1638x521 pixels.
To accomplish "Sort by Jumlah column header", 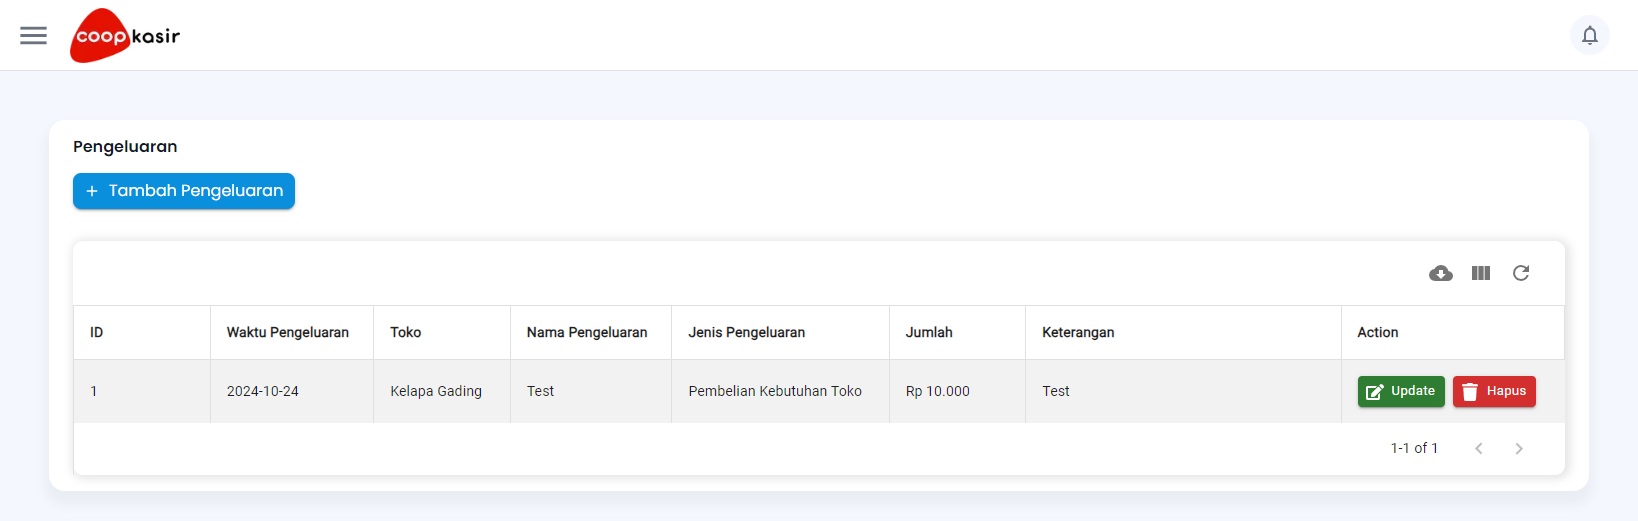I will (929, 332).
